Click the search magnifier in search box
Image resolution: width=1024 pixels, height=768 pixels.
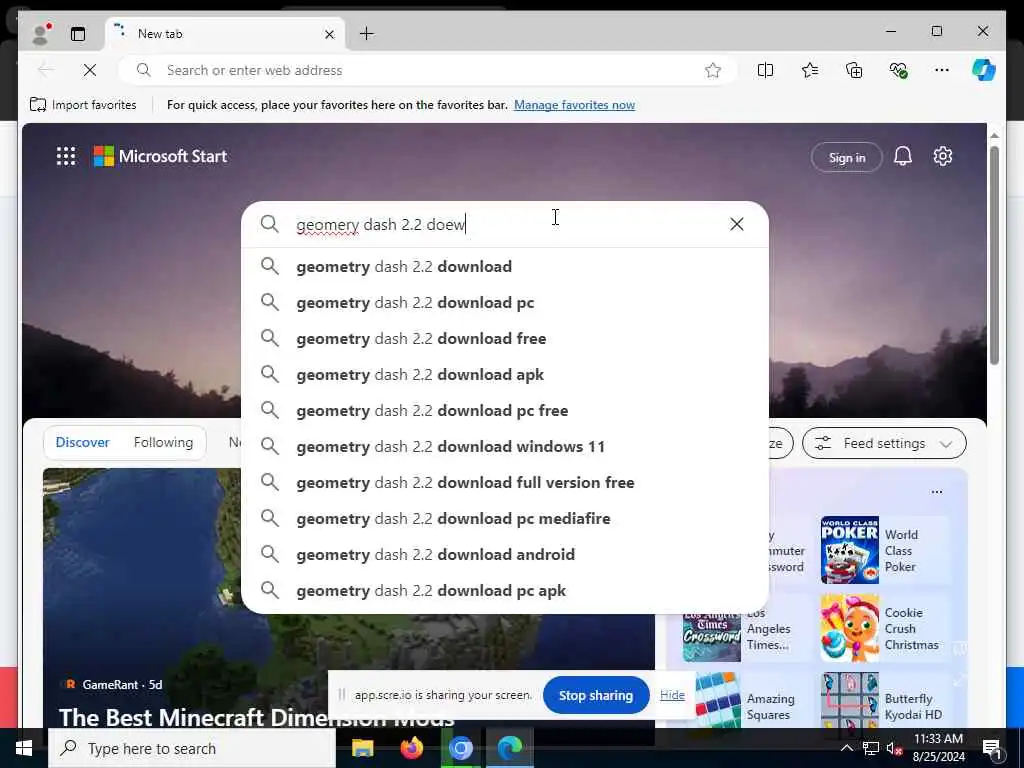tap(270, 224)
